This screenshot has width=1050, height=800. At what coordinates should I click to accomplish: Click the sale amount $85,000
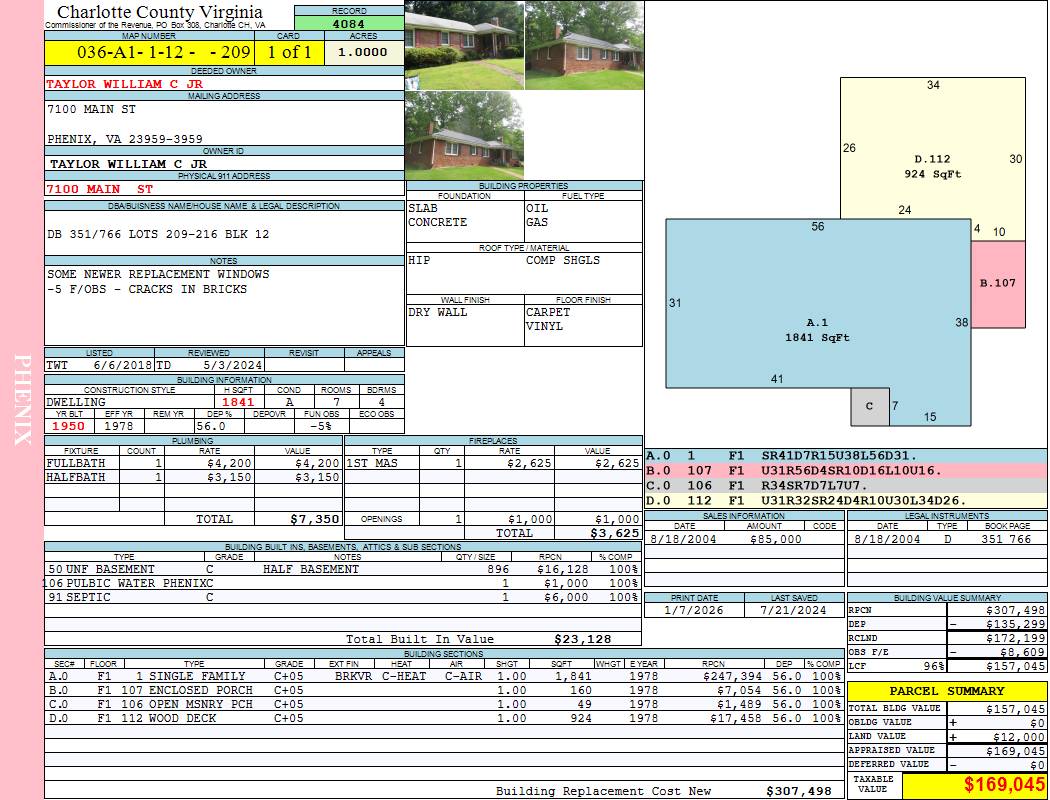(775, 539)
